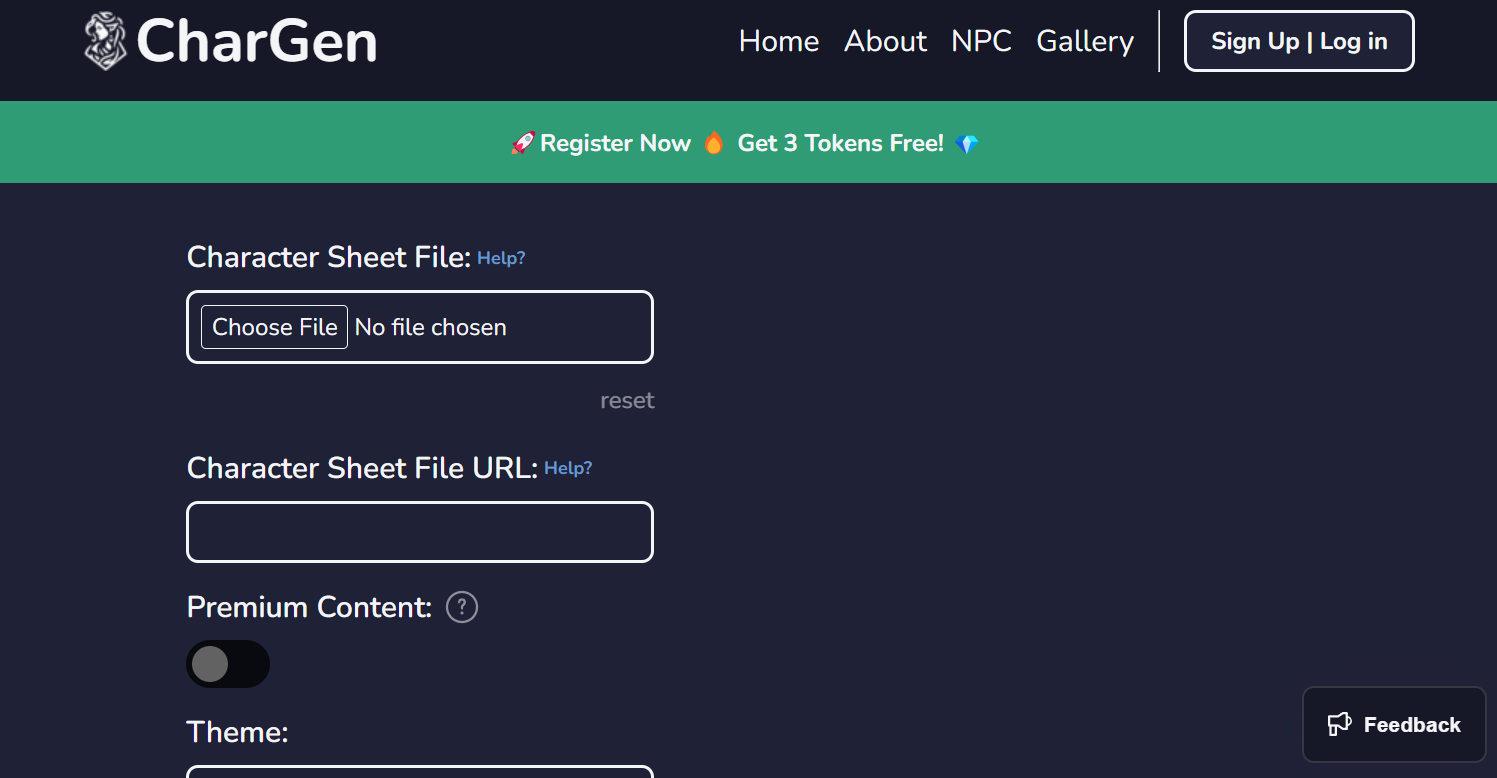The width and height of the screenshot is (1497, 778).
Task: Navigate to the Gallery
Action: coord(1085,41)
